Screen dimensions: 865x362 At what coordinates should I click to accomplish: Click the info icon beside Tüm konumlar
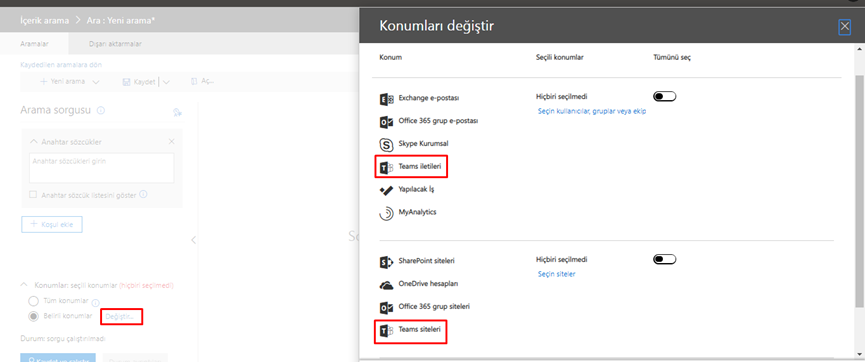(95, 303)
